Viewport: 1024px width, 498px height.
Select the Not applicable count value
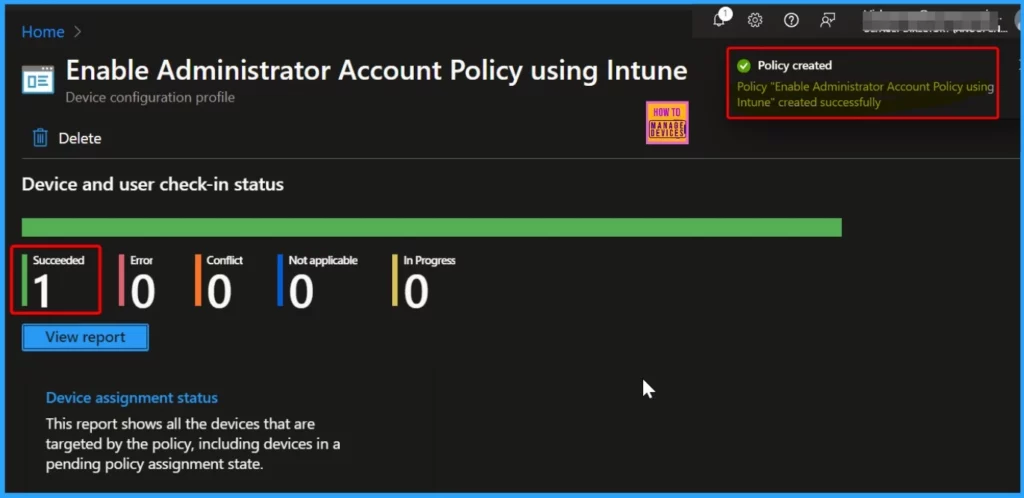pos(301,291)
